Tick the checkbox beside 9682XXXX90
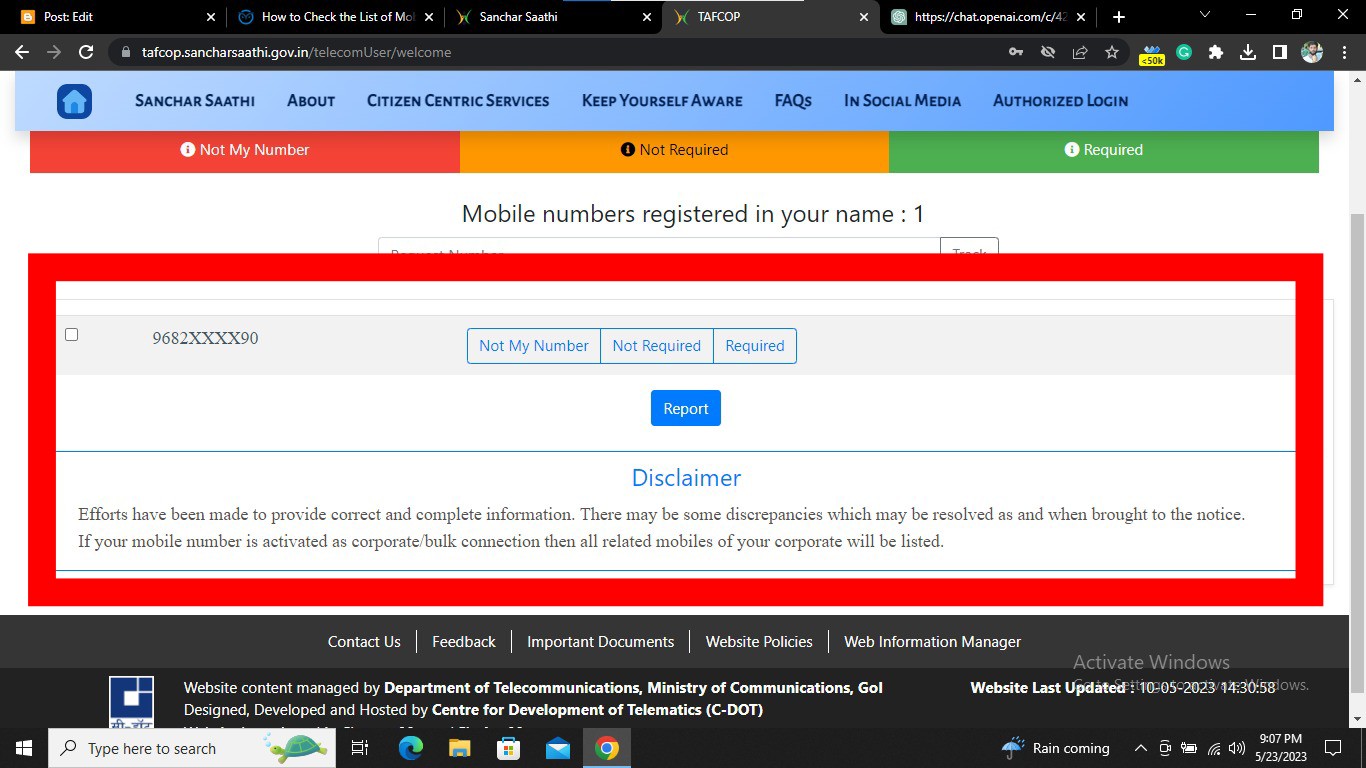Image resolution: width=1366 pixels, height=768 pixels. point(71,335)
